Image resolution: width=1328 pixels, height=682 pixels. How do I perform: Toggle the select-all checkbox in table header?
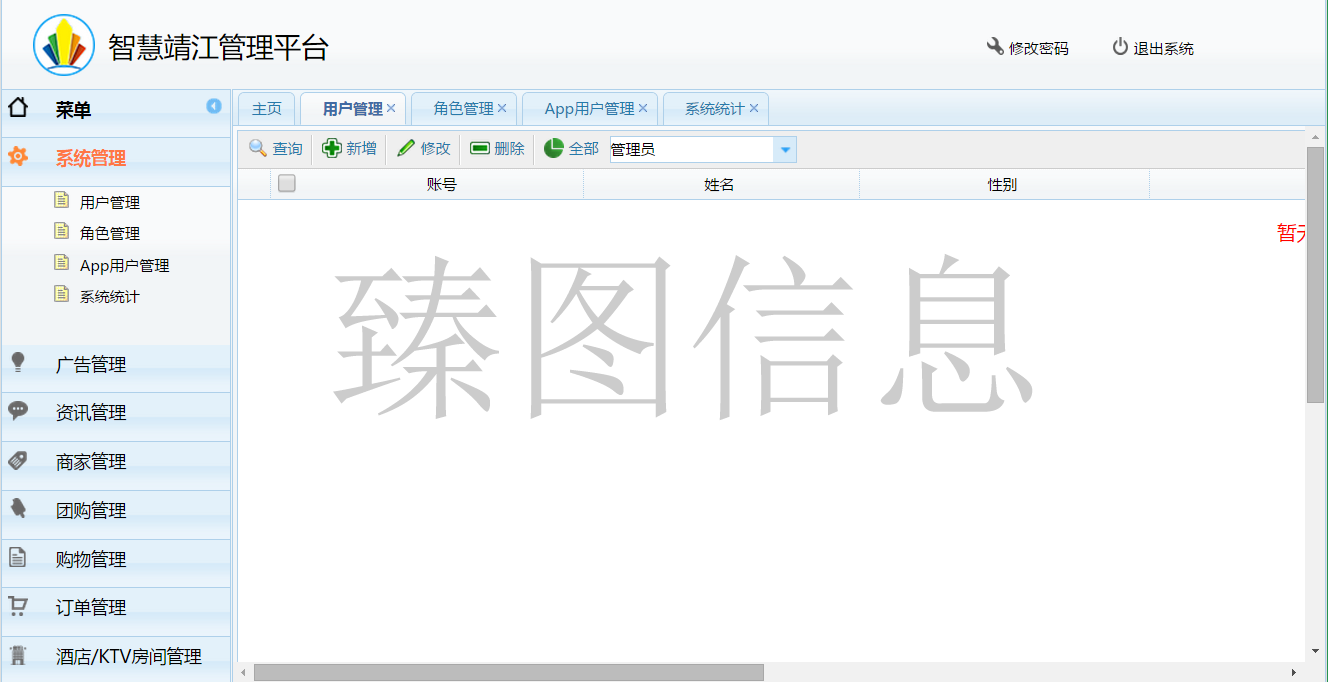pyautogui.click(x=287, y=183)
